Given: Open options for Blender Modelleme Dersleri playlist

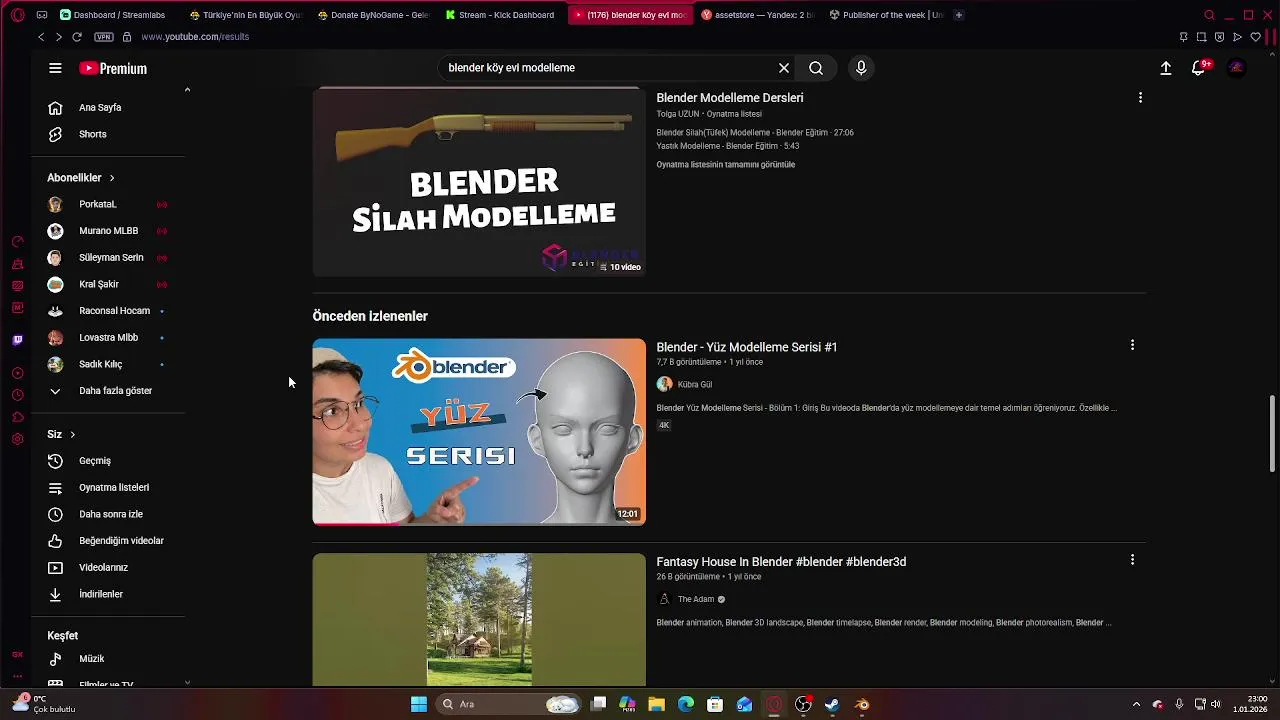Looking at the screenshot, I should 1140,98.
